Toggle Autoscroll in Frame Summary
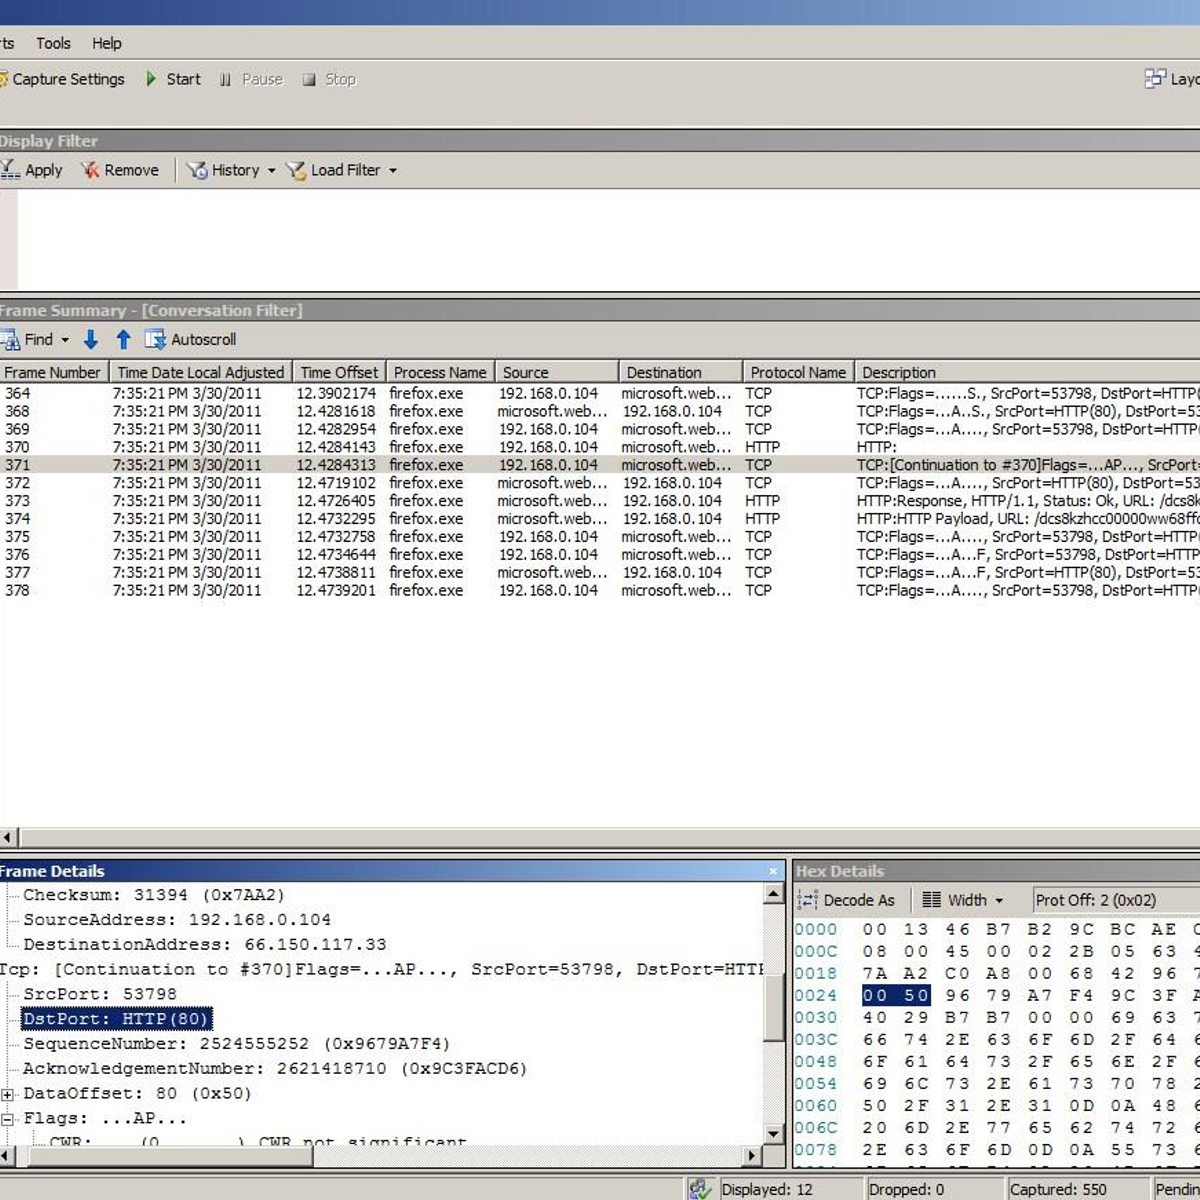The width and height of the screenshot is (1200, 1200). [x=191, y=340]
